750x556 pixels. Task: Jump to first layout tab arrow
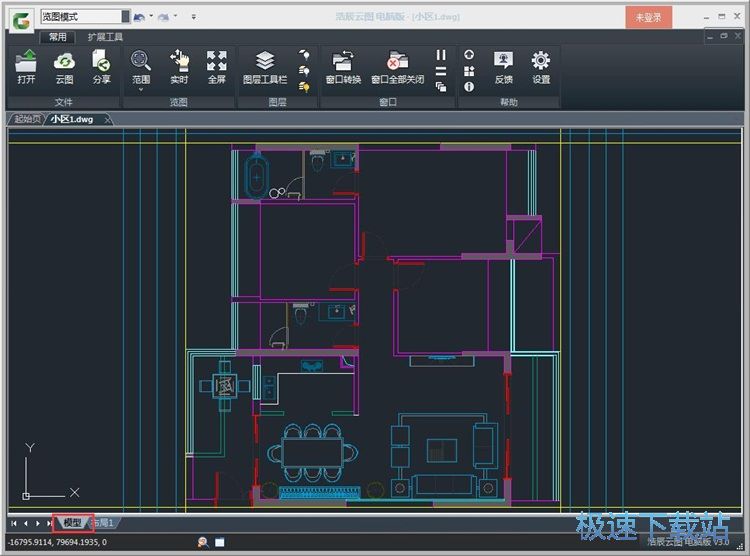13,523
